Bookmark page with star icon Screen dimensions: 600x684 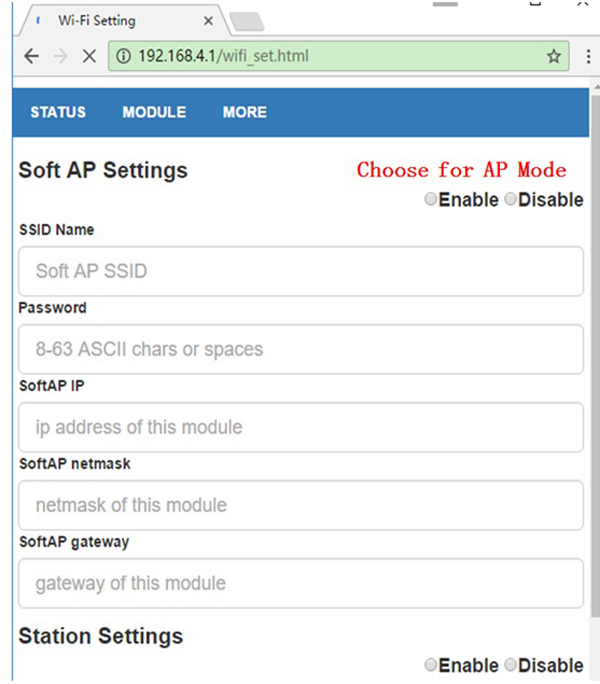tap(553, 57)
